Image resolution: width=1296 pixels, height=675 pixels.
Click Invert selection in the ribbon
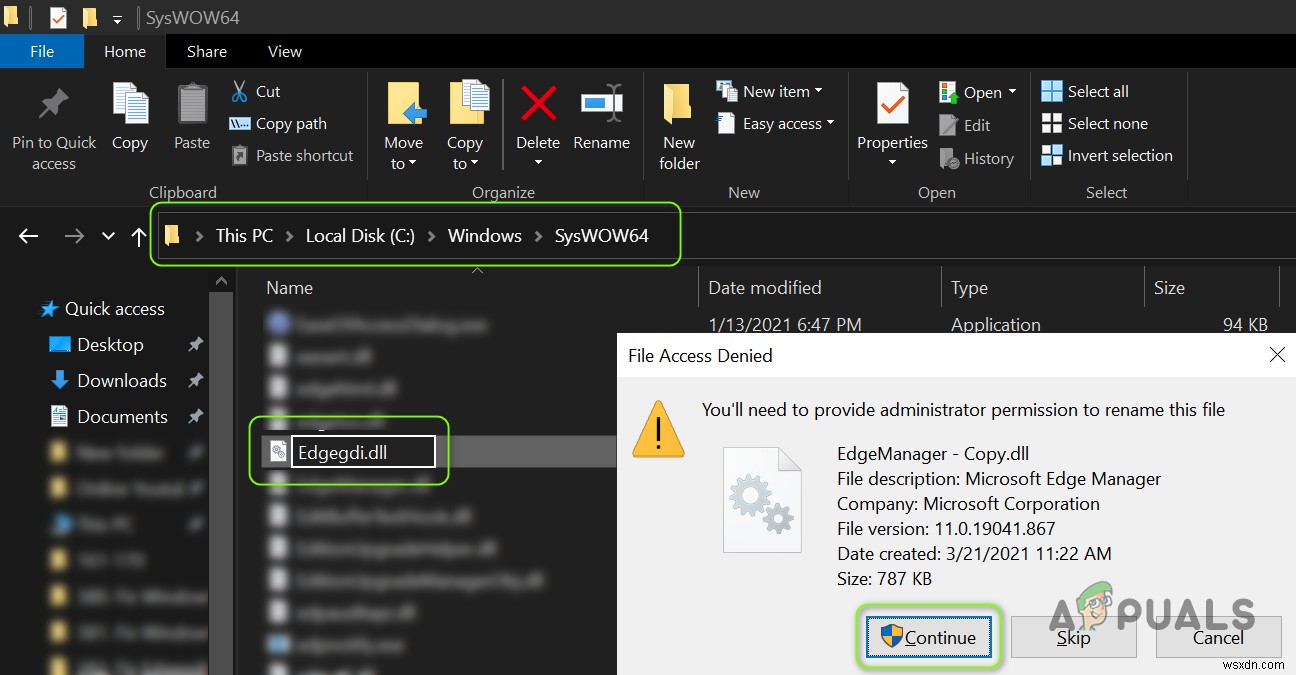1107,156
